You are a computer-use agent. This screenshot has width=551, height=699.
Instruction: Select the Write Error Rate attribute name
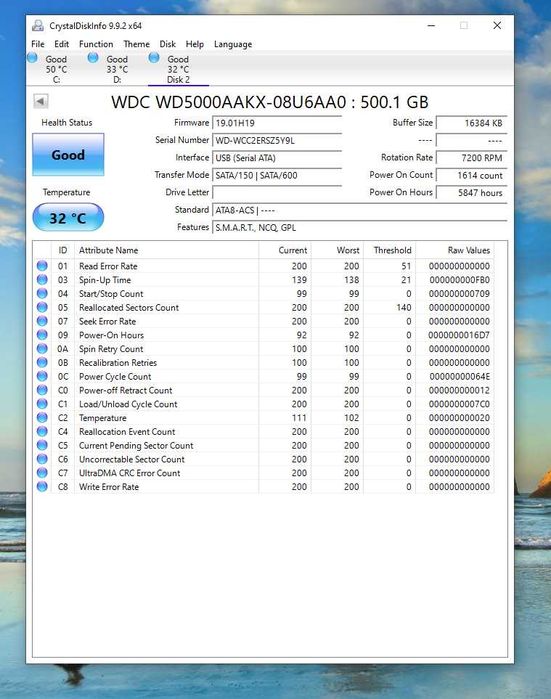pos(109,487)
